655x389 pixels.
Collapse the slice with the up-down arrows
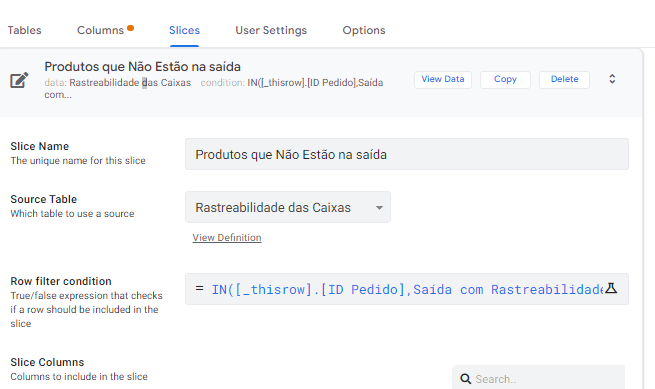click(612, 79)
